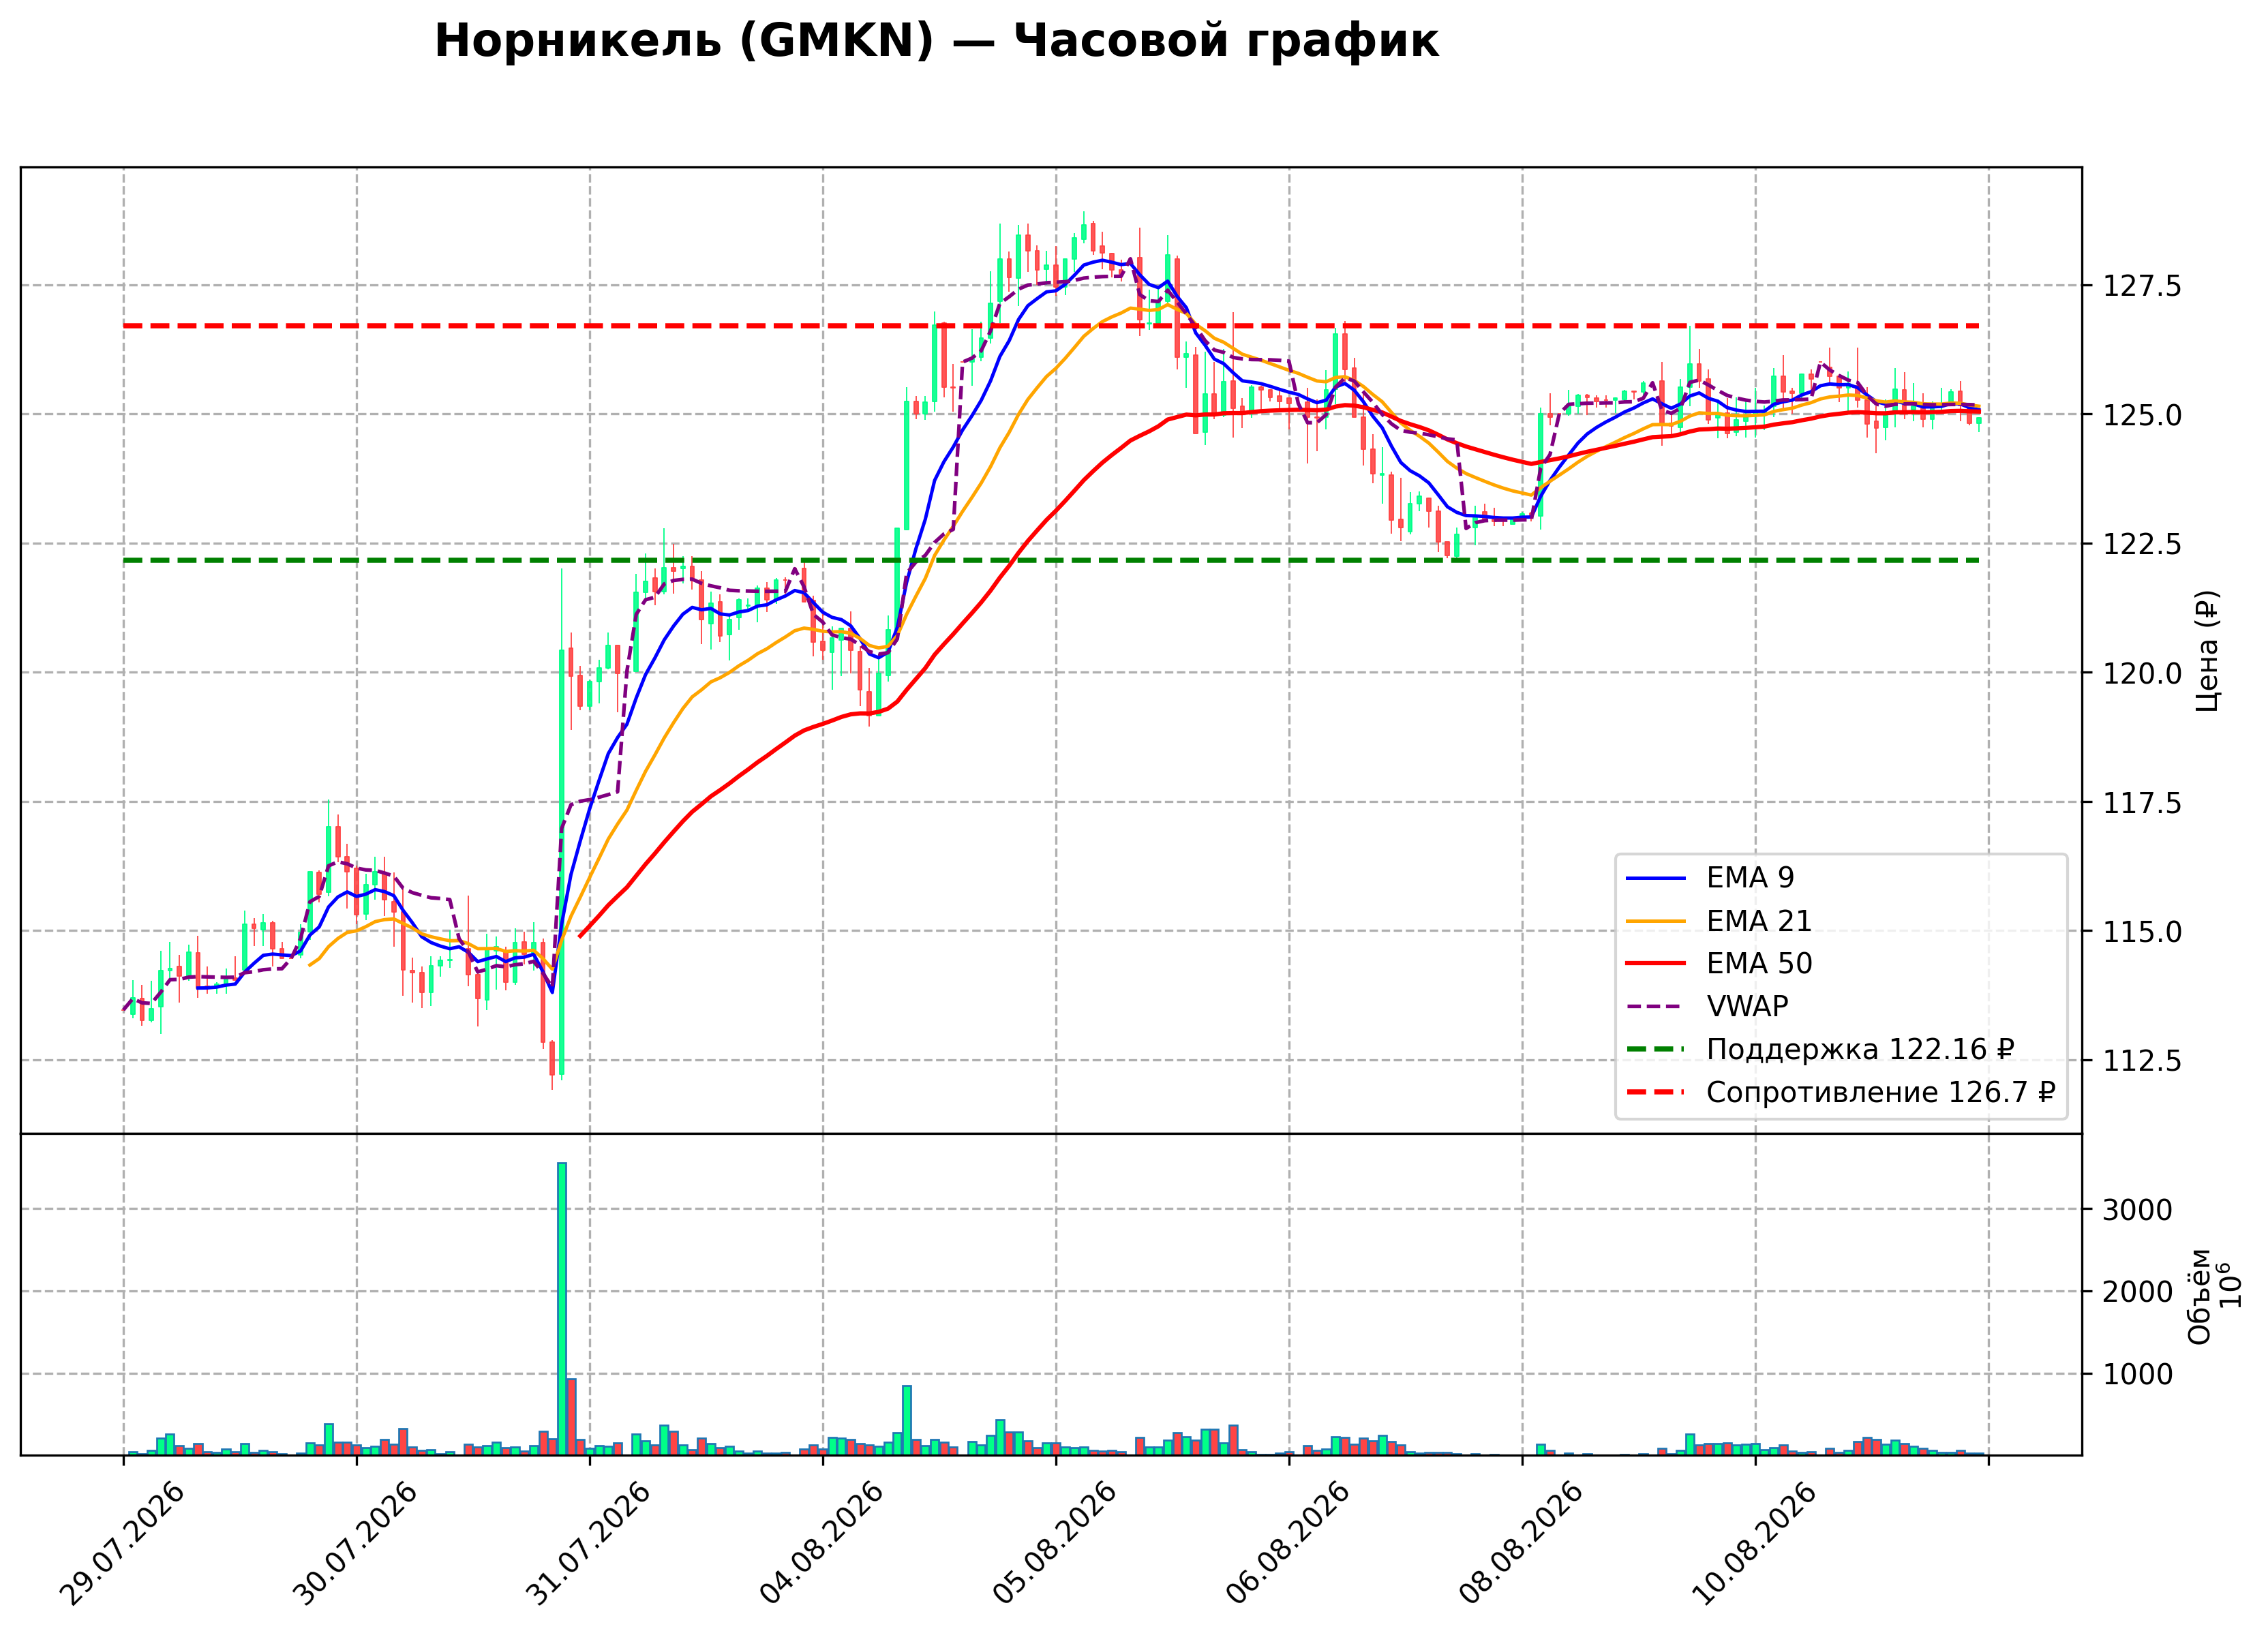Screen dimensions: 2268x1631
Task: Select VWAP legend entry
Action: (x=1707, y=1006)
